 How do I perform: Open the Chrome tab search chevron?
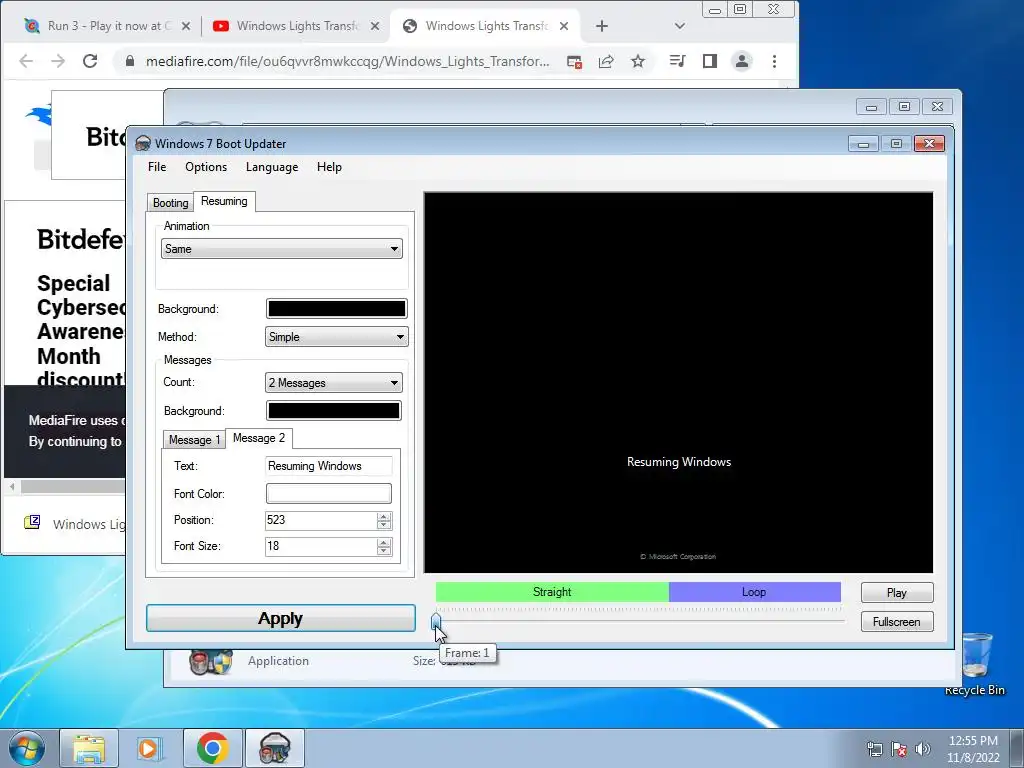[680, 26]
